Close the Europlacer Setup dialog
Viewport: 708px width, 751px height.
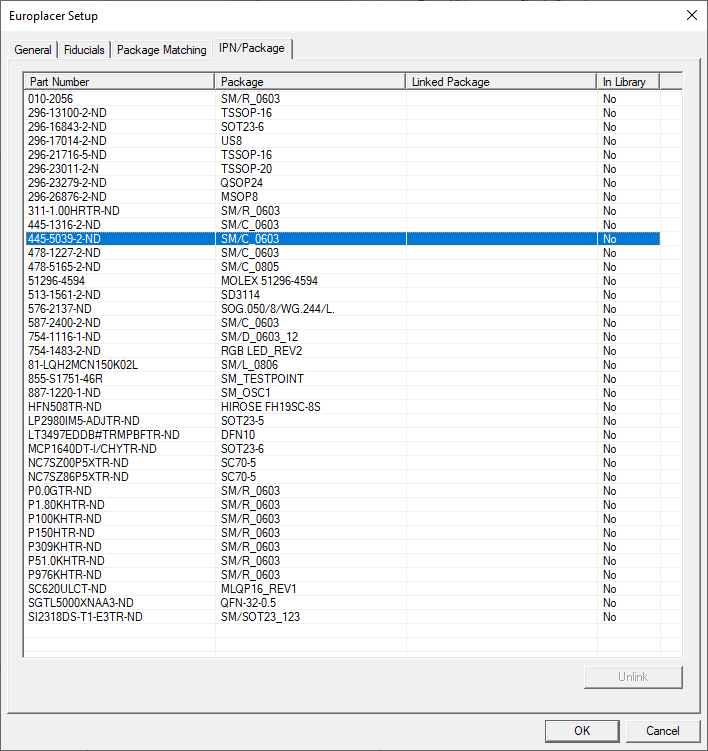click(690, 15)
